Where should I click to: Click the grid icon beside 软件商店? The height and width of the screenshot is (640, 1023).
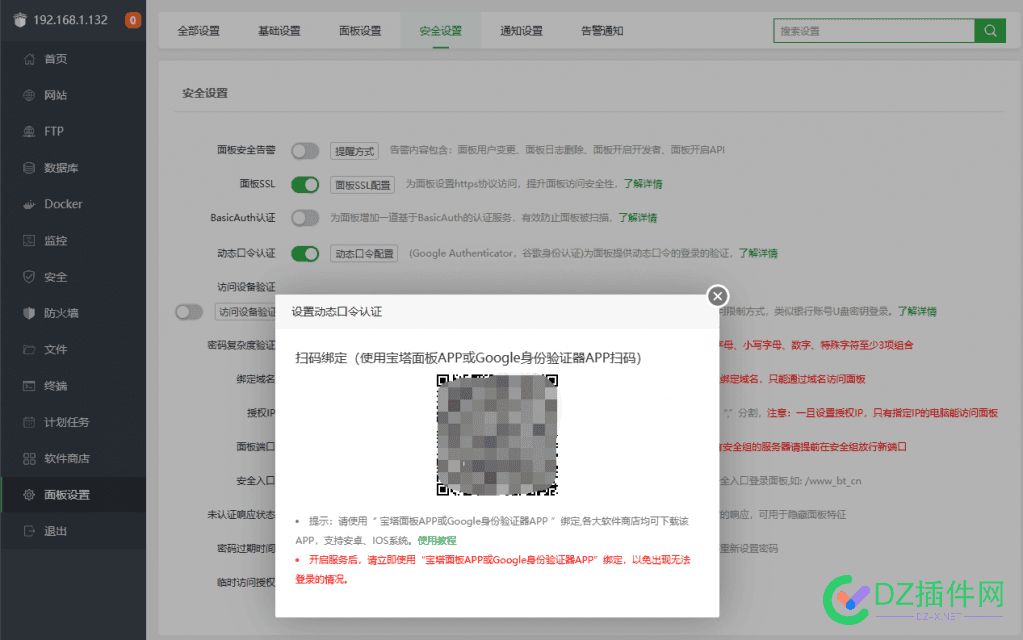click(29, 459)
